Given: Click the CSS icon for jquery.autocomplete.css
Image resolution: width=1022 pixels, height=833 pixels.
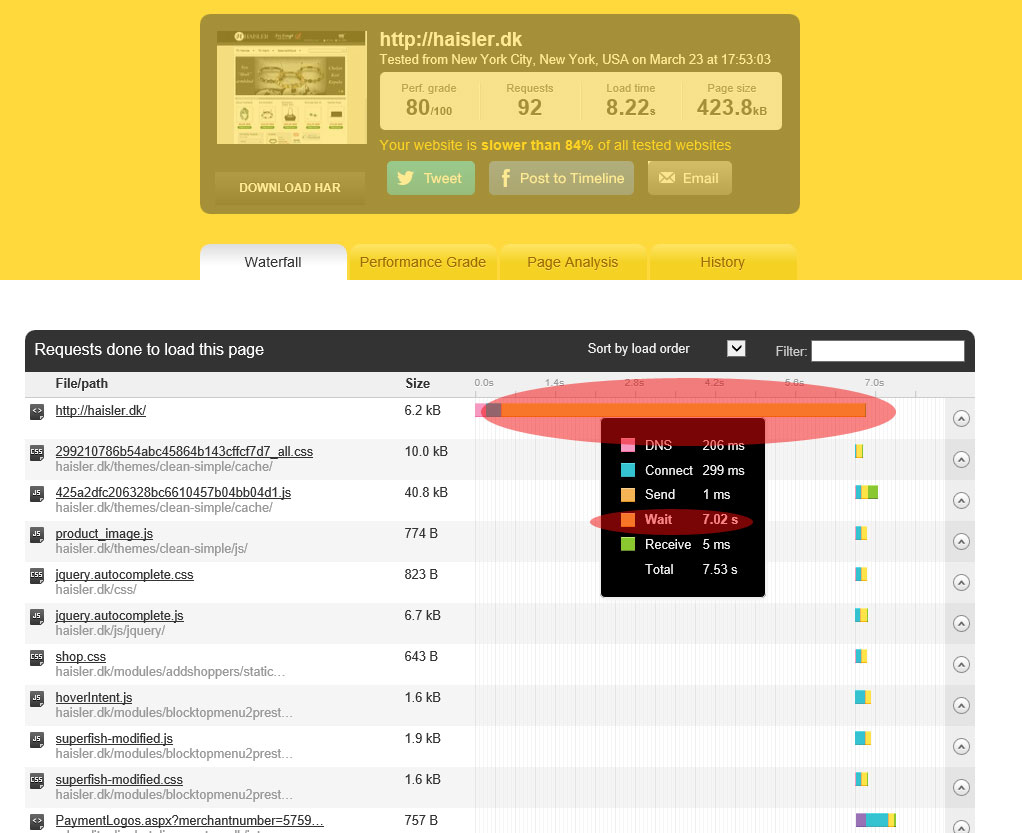Looking at the screenshot, I should click(37, 576).
